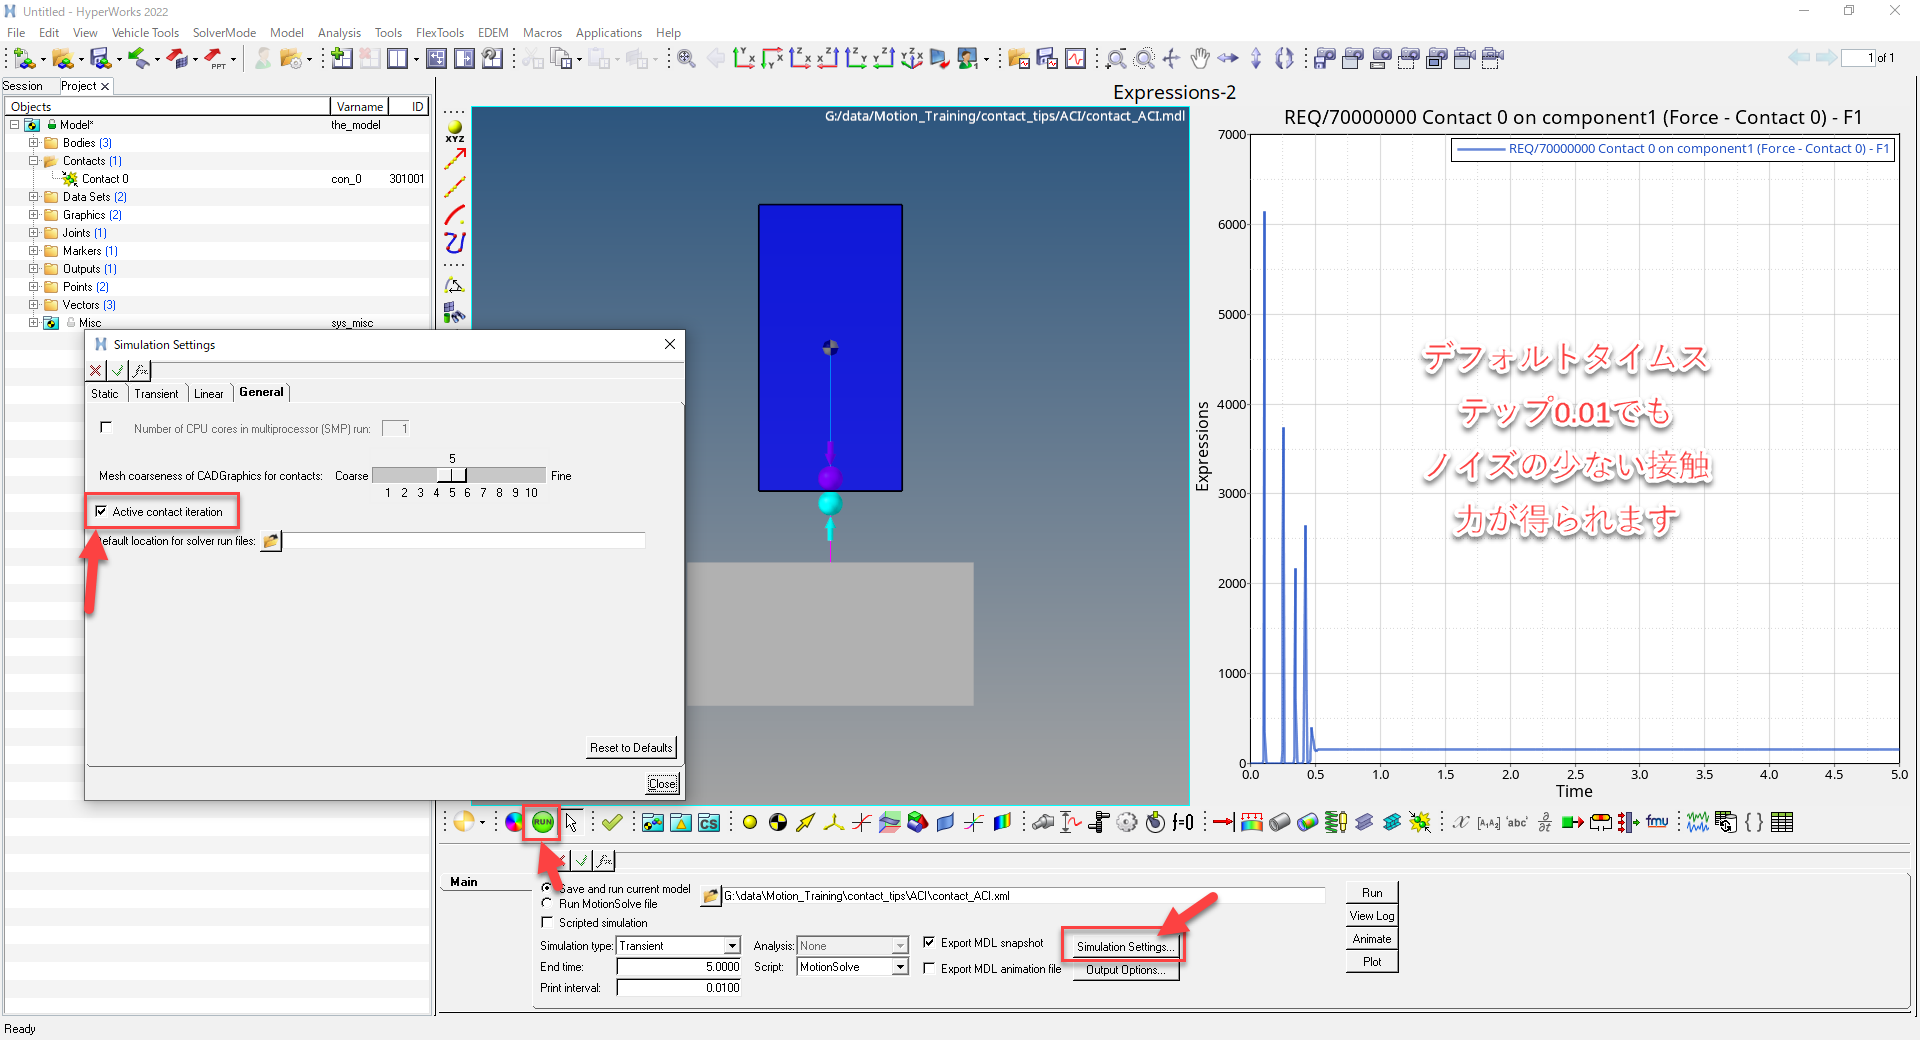The image size is (1920, 1040).
Task: Click the End time input field
Action: coord(679,967)
